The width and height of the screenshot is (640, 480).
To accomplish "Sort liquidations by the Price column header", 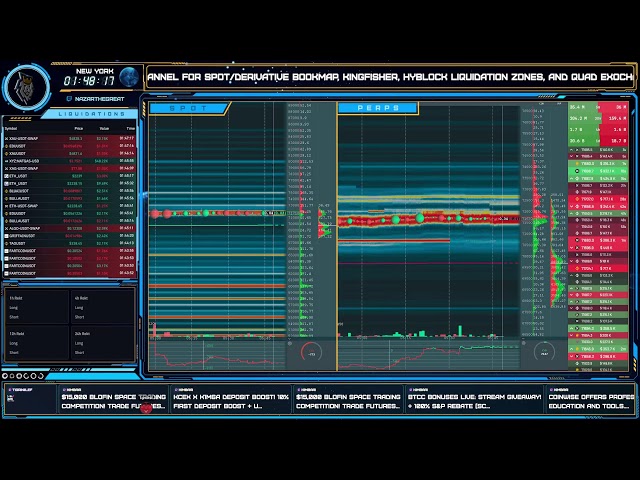I will (76, 128).
